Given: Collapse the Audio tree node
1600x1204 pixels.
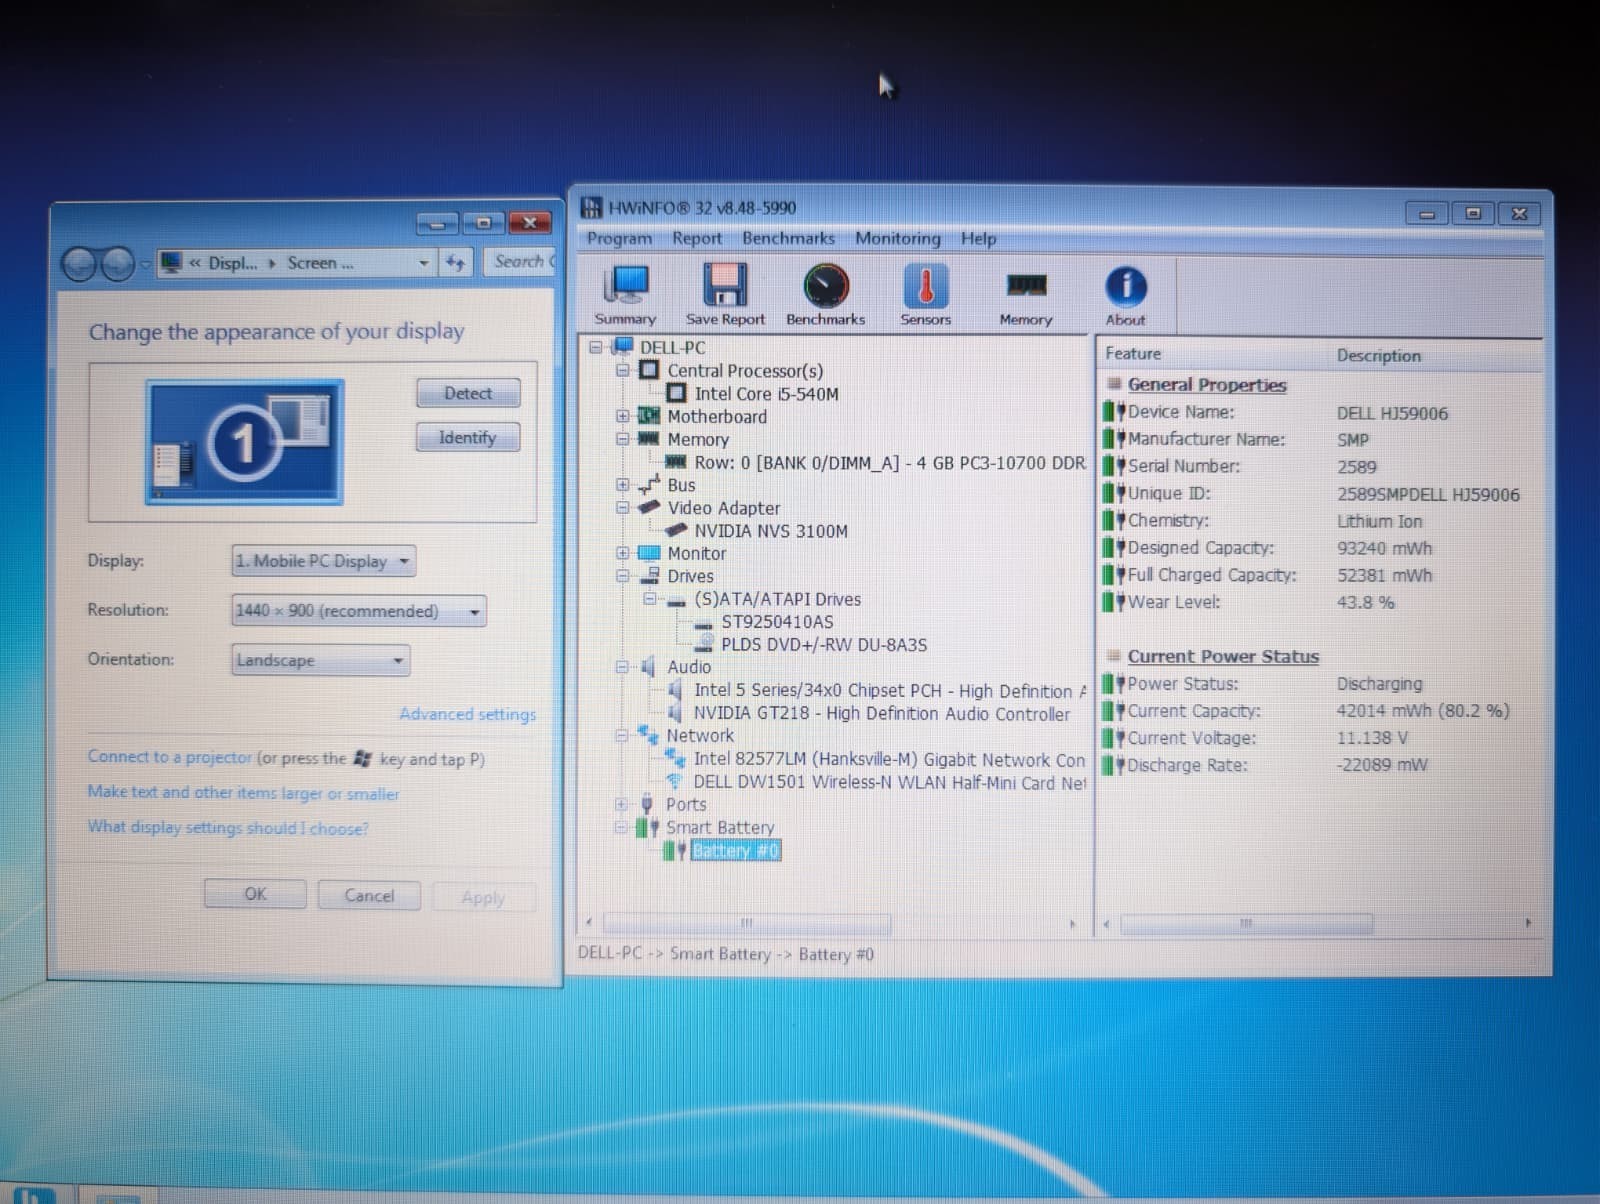Looking at the screenshot, I should (x=623, y=667).
